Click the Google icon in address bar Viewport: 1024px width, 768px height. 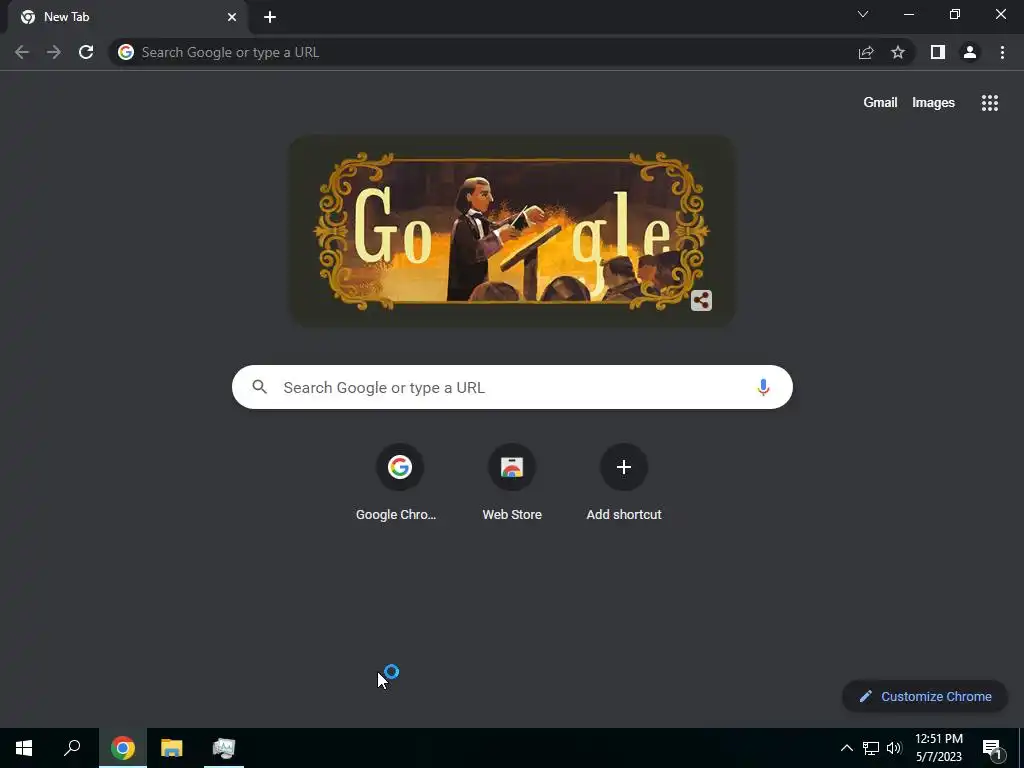click(126, 52)
